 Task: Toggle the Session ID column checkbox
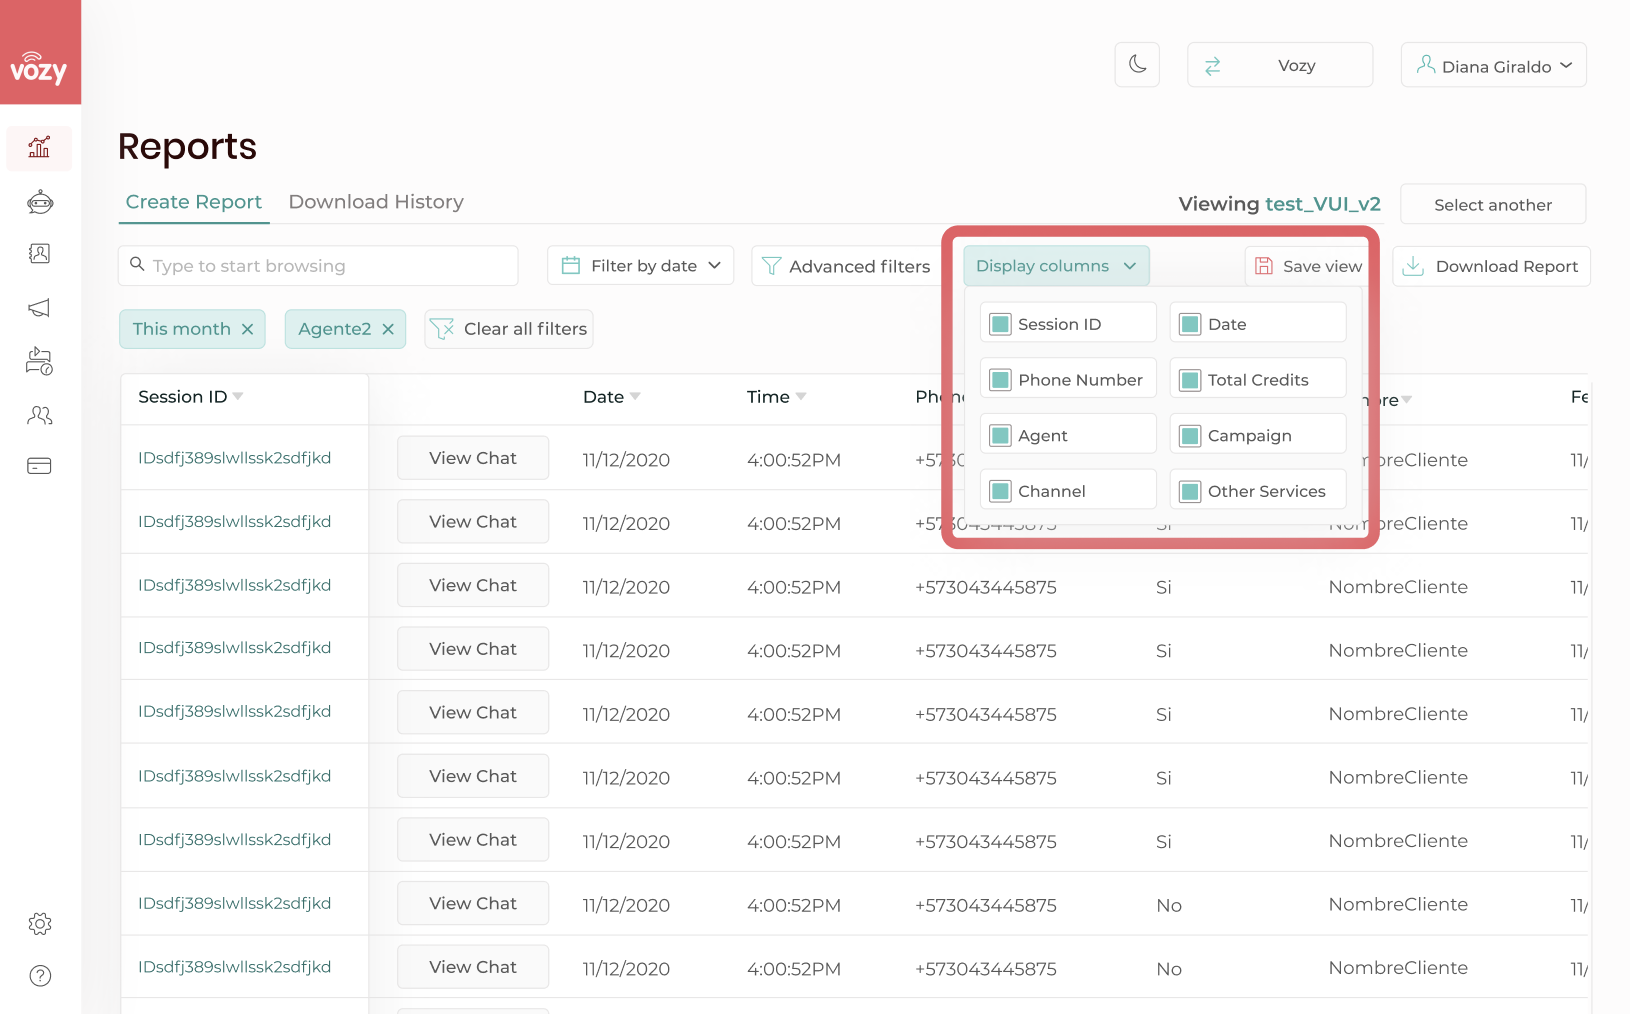[1000, 324]
